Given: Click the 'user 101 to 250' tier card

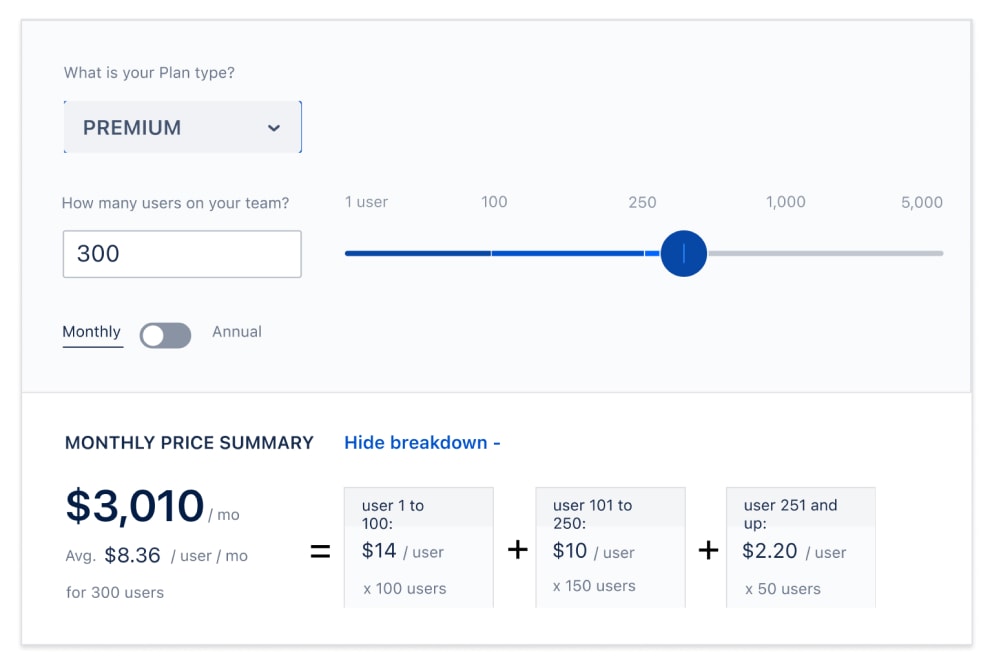Looking at the screenshot, I should [x=610, y=546].
